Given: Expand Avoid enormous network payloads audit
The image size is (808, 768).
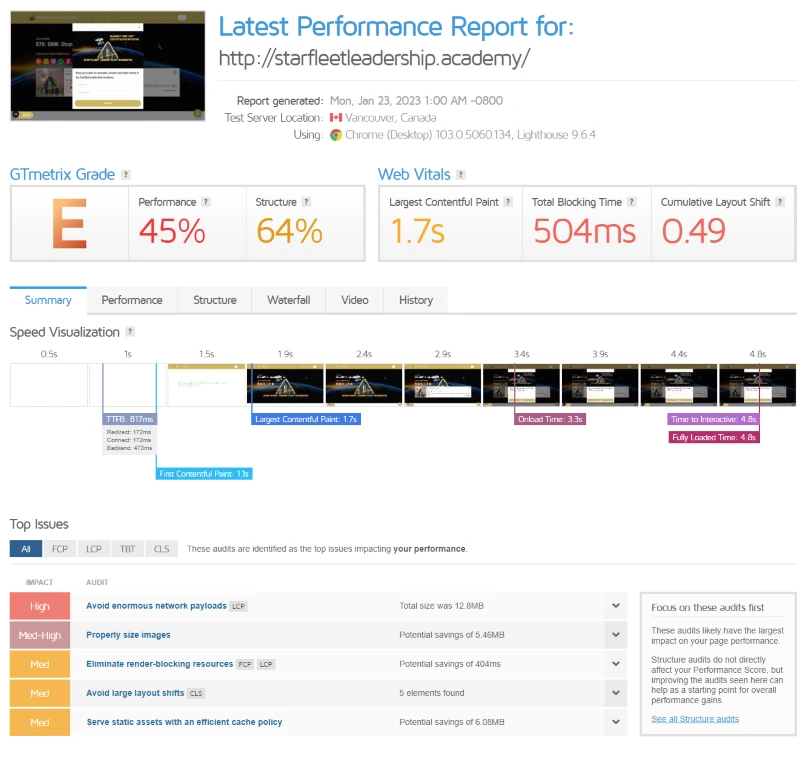Looking at the screenshot, I should coord(616,606).
